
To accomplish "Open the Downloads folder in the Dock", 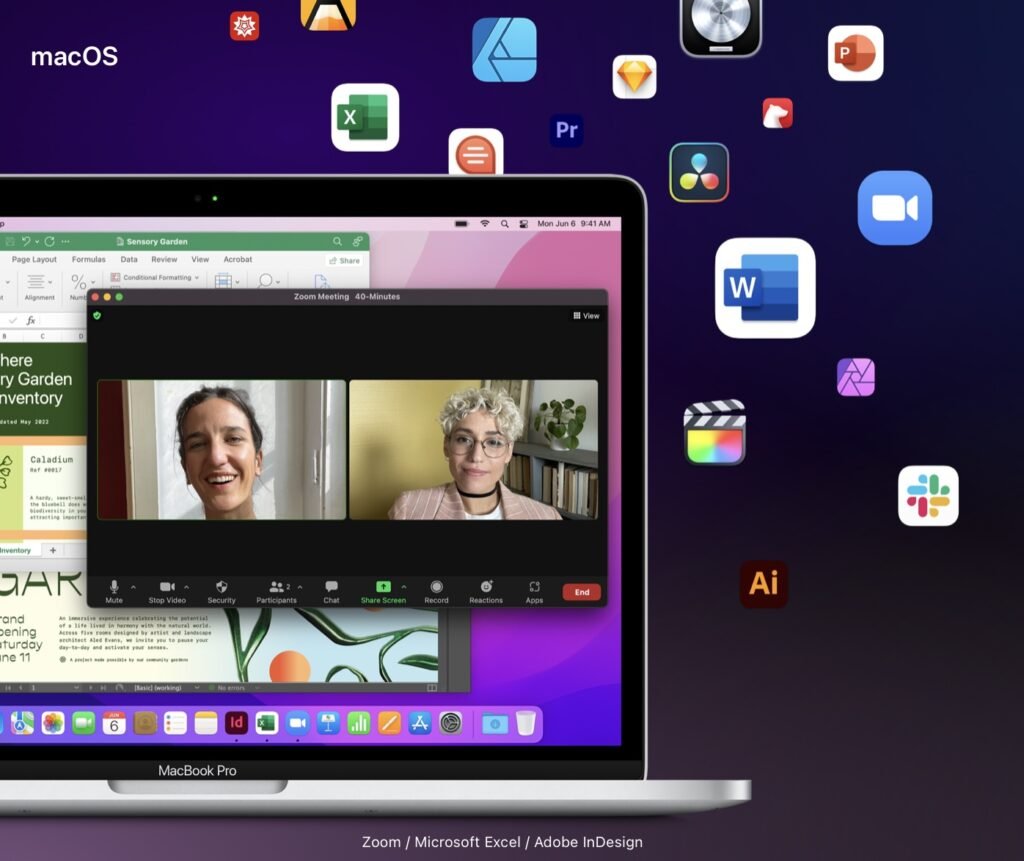I will pyautogui.click(x=495, y=723).
